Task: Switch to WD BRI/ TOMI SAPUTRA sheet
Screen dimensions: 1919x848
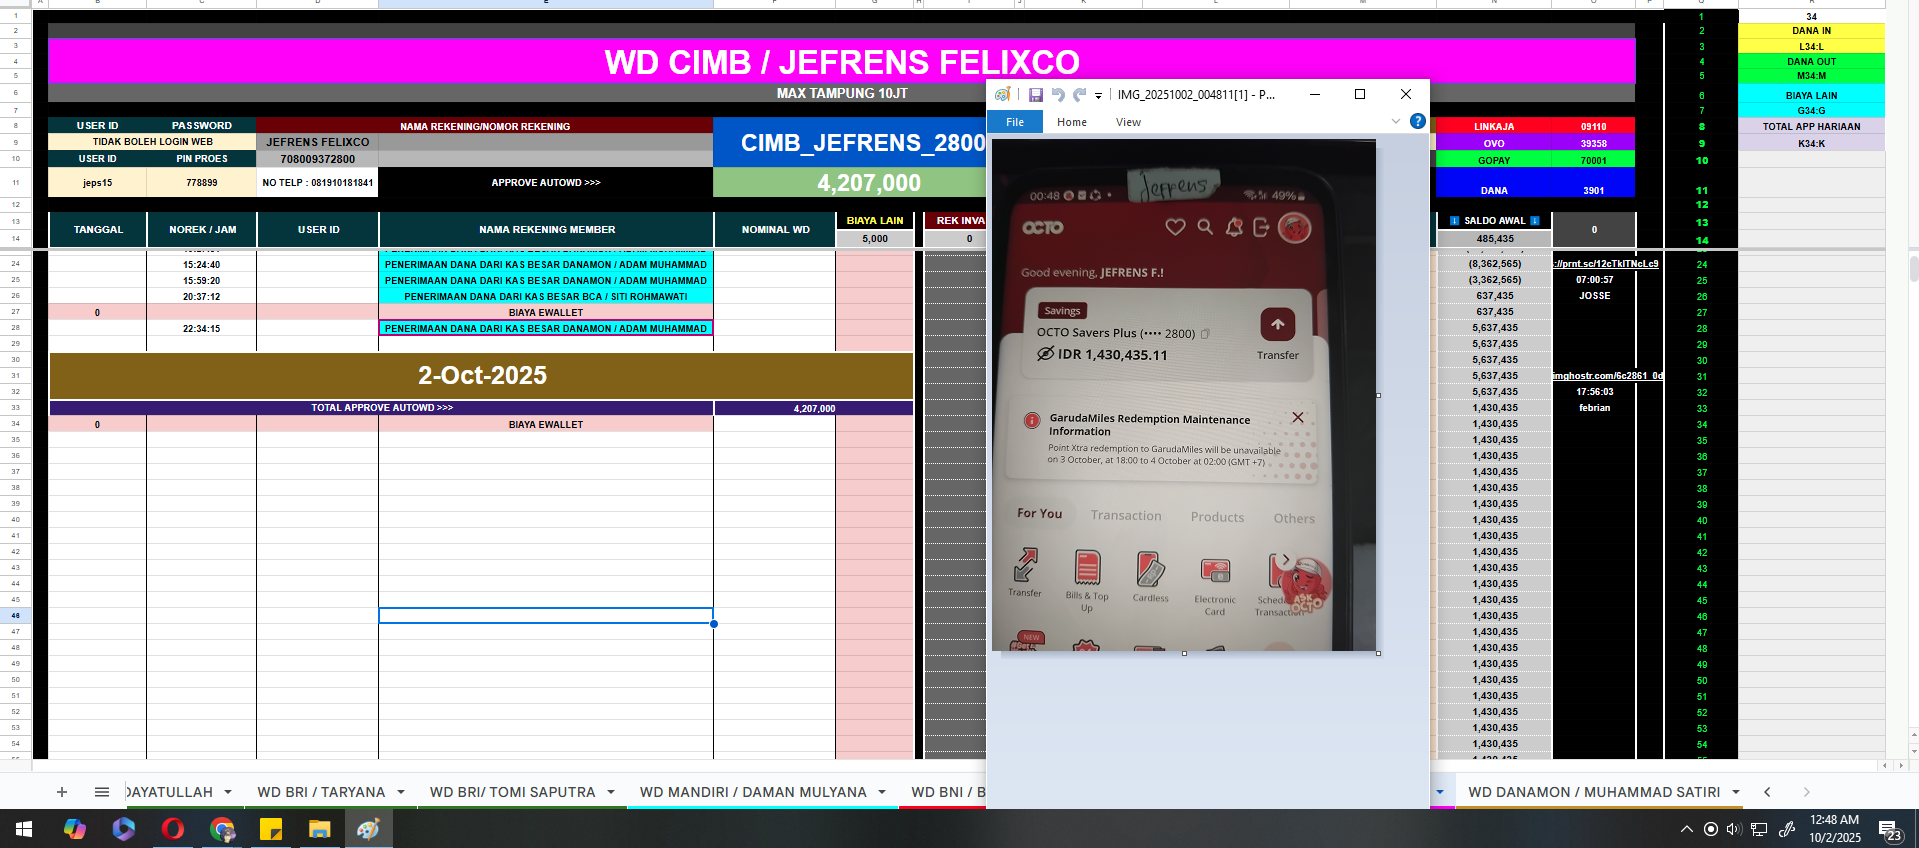Action: pos(512,792)
